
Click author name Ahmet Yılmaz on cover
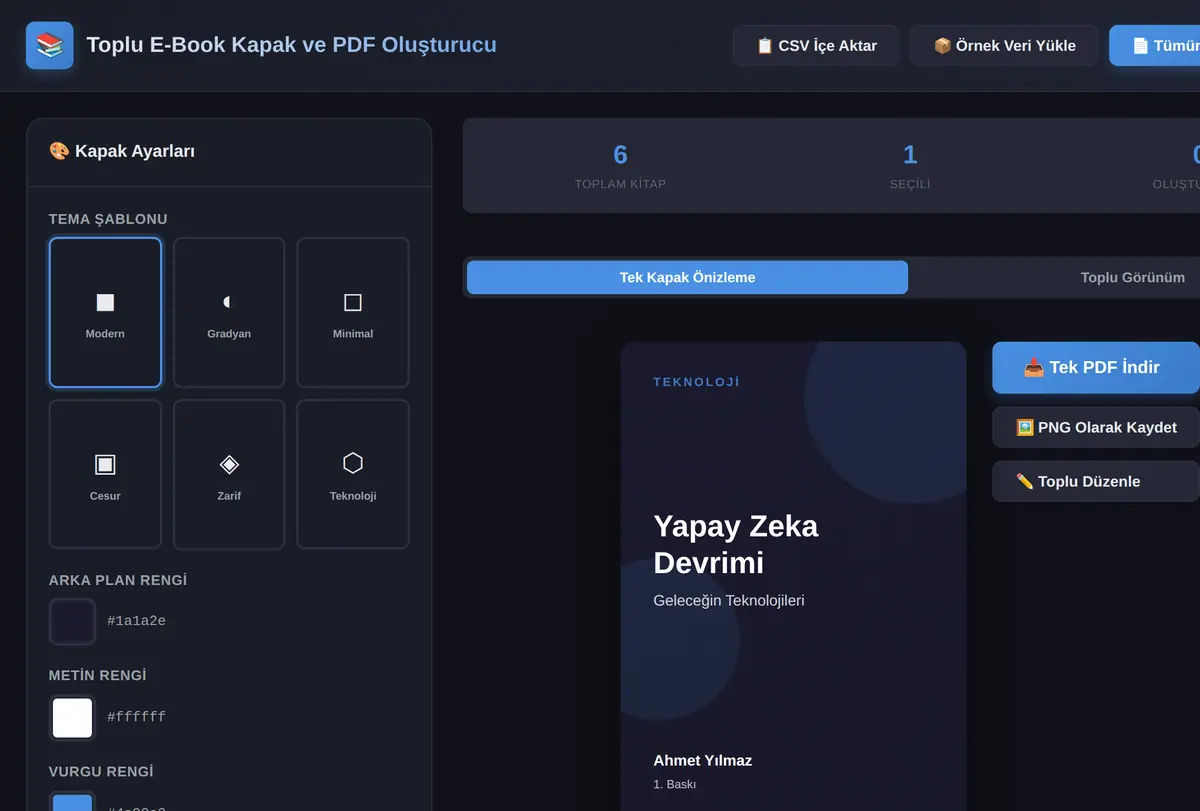(703, 760)
